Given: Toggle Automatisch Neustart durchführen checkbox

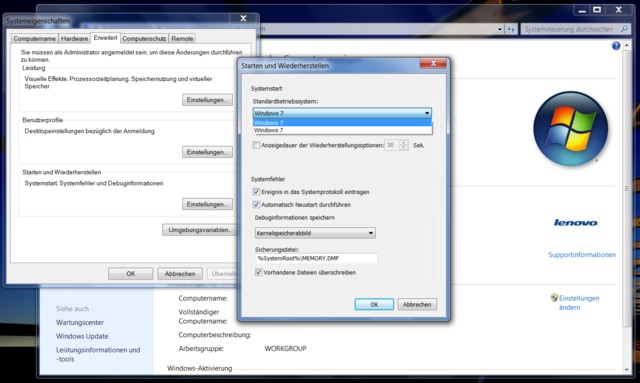Looking at the screenshot, I should tap(256, 205).
